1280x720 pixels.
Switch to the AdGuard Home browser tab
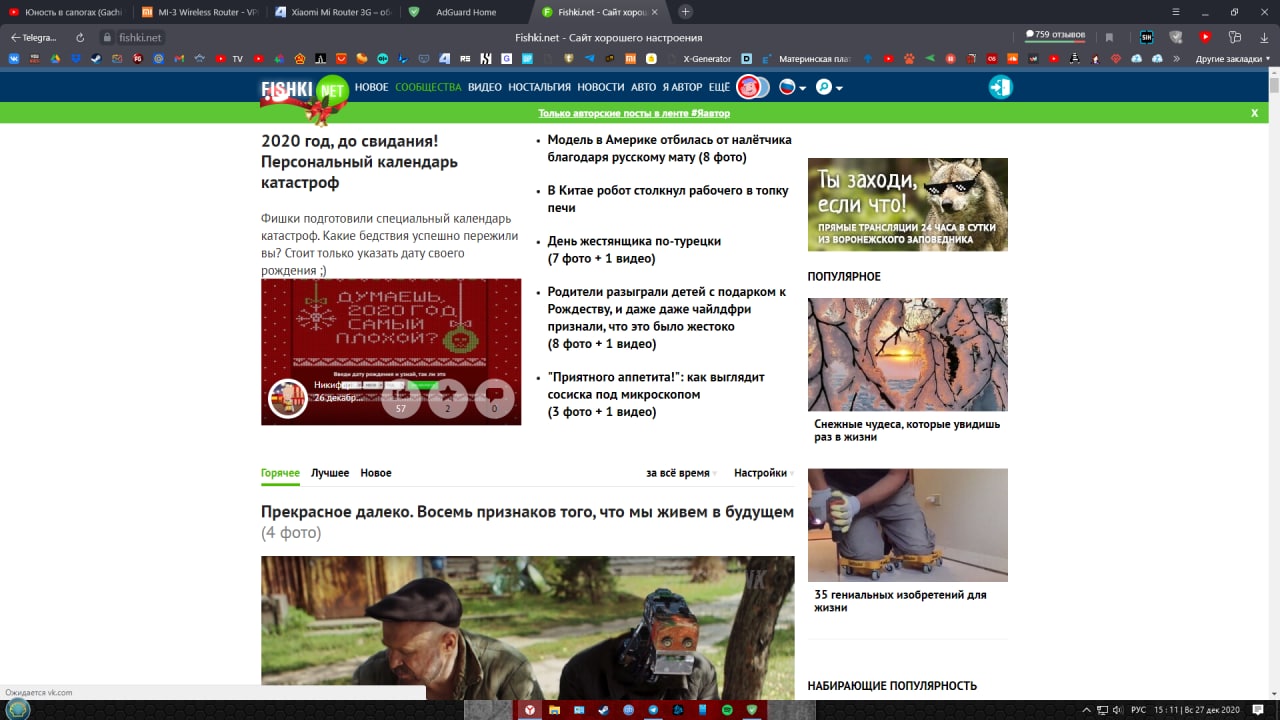[x=465, y=12]
